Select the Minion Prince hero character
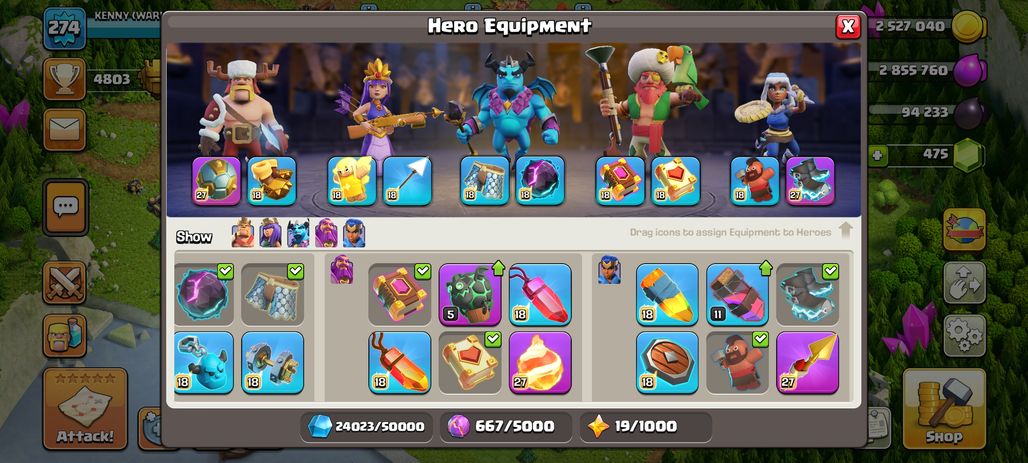Viewport: 1028px width, 463px height. pos(509,105)
